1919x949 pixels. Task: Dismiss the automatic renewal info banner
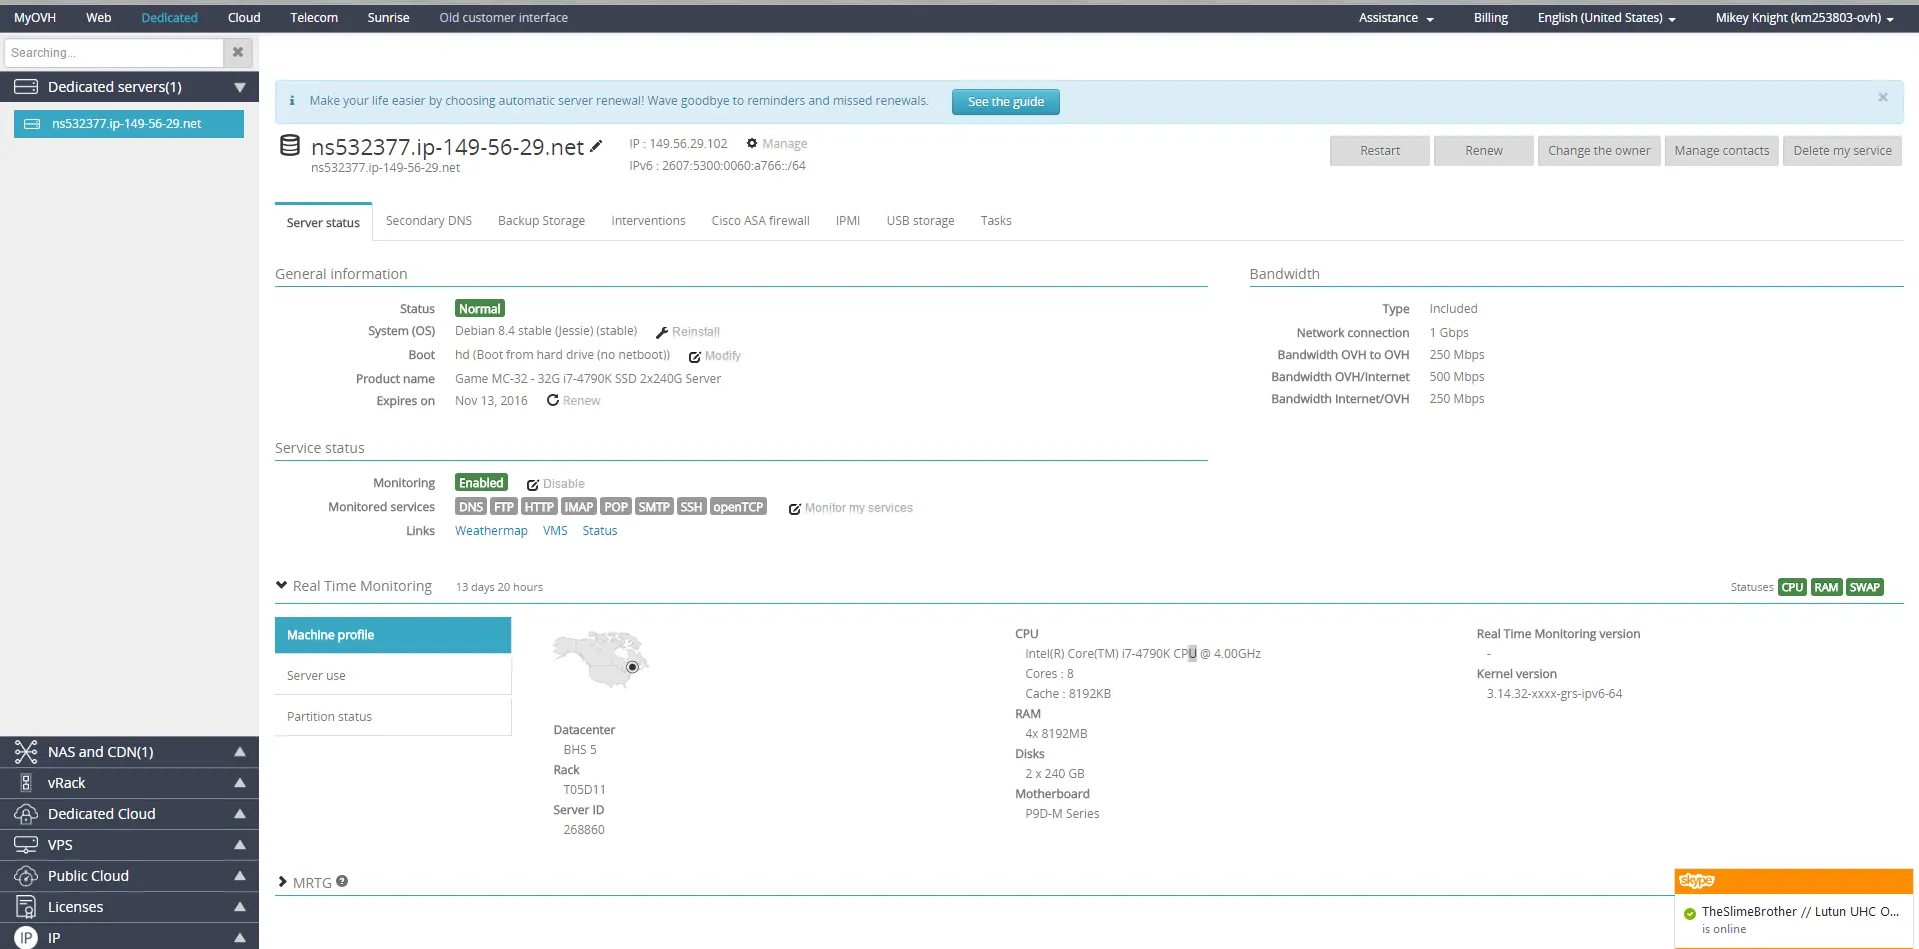pyautogui.click(x=1883, y=97)
